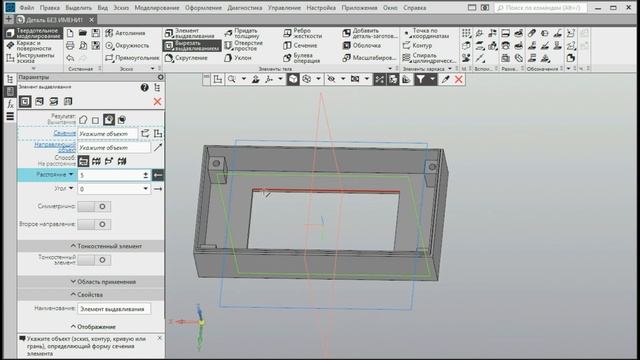640x360 pixels.
Task: Open the Булева операция boolean tool
Action: pyautogui.click(x=302, y=58)
